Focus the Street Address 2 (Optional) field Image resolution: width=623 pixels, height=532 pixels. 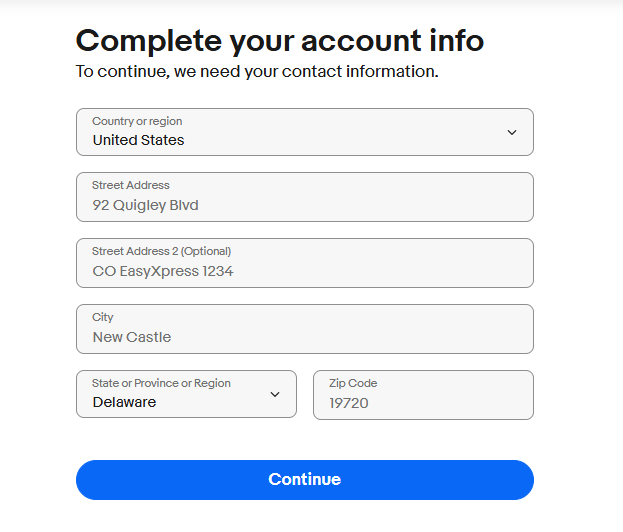tap(304, 263)
